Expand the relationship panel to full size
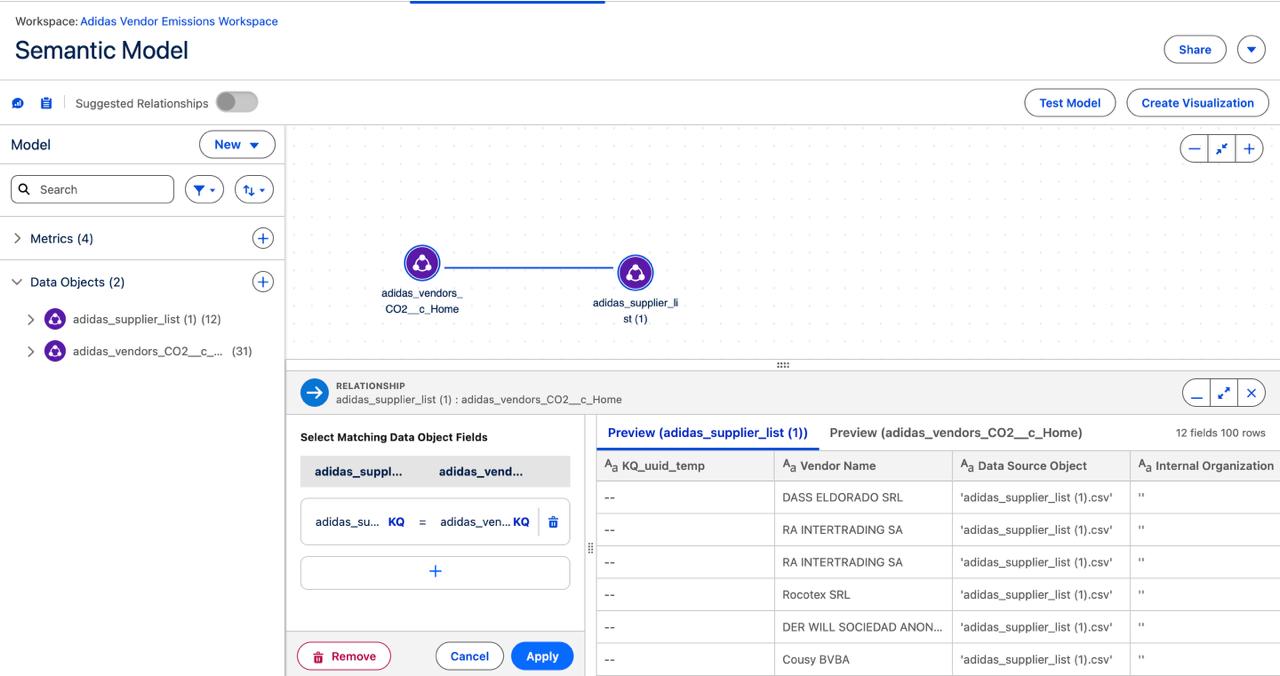Viewport: 1280px width, 676px height. click(x=1224, y=393)
